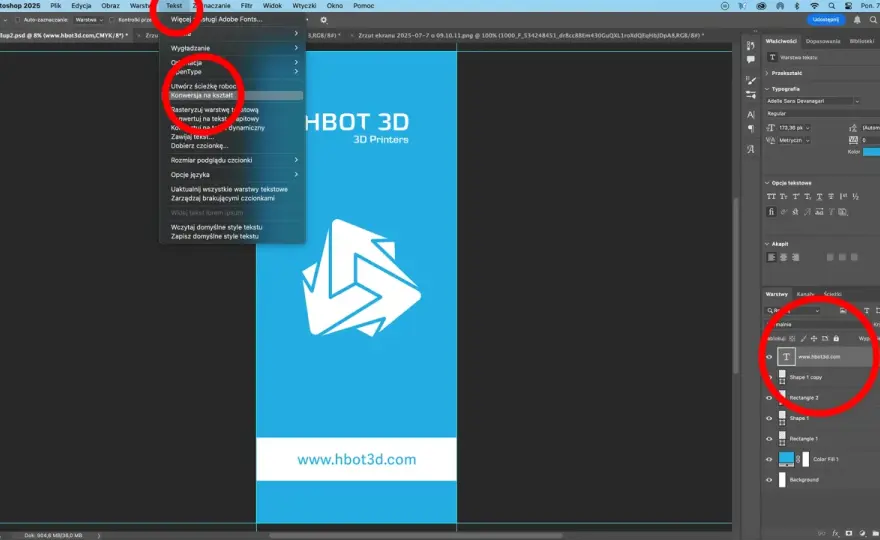Center paragraph text alignment
Viewport: 880px width, 540px height.
coord(783,257)
